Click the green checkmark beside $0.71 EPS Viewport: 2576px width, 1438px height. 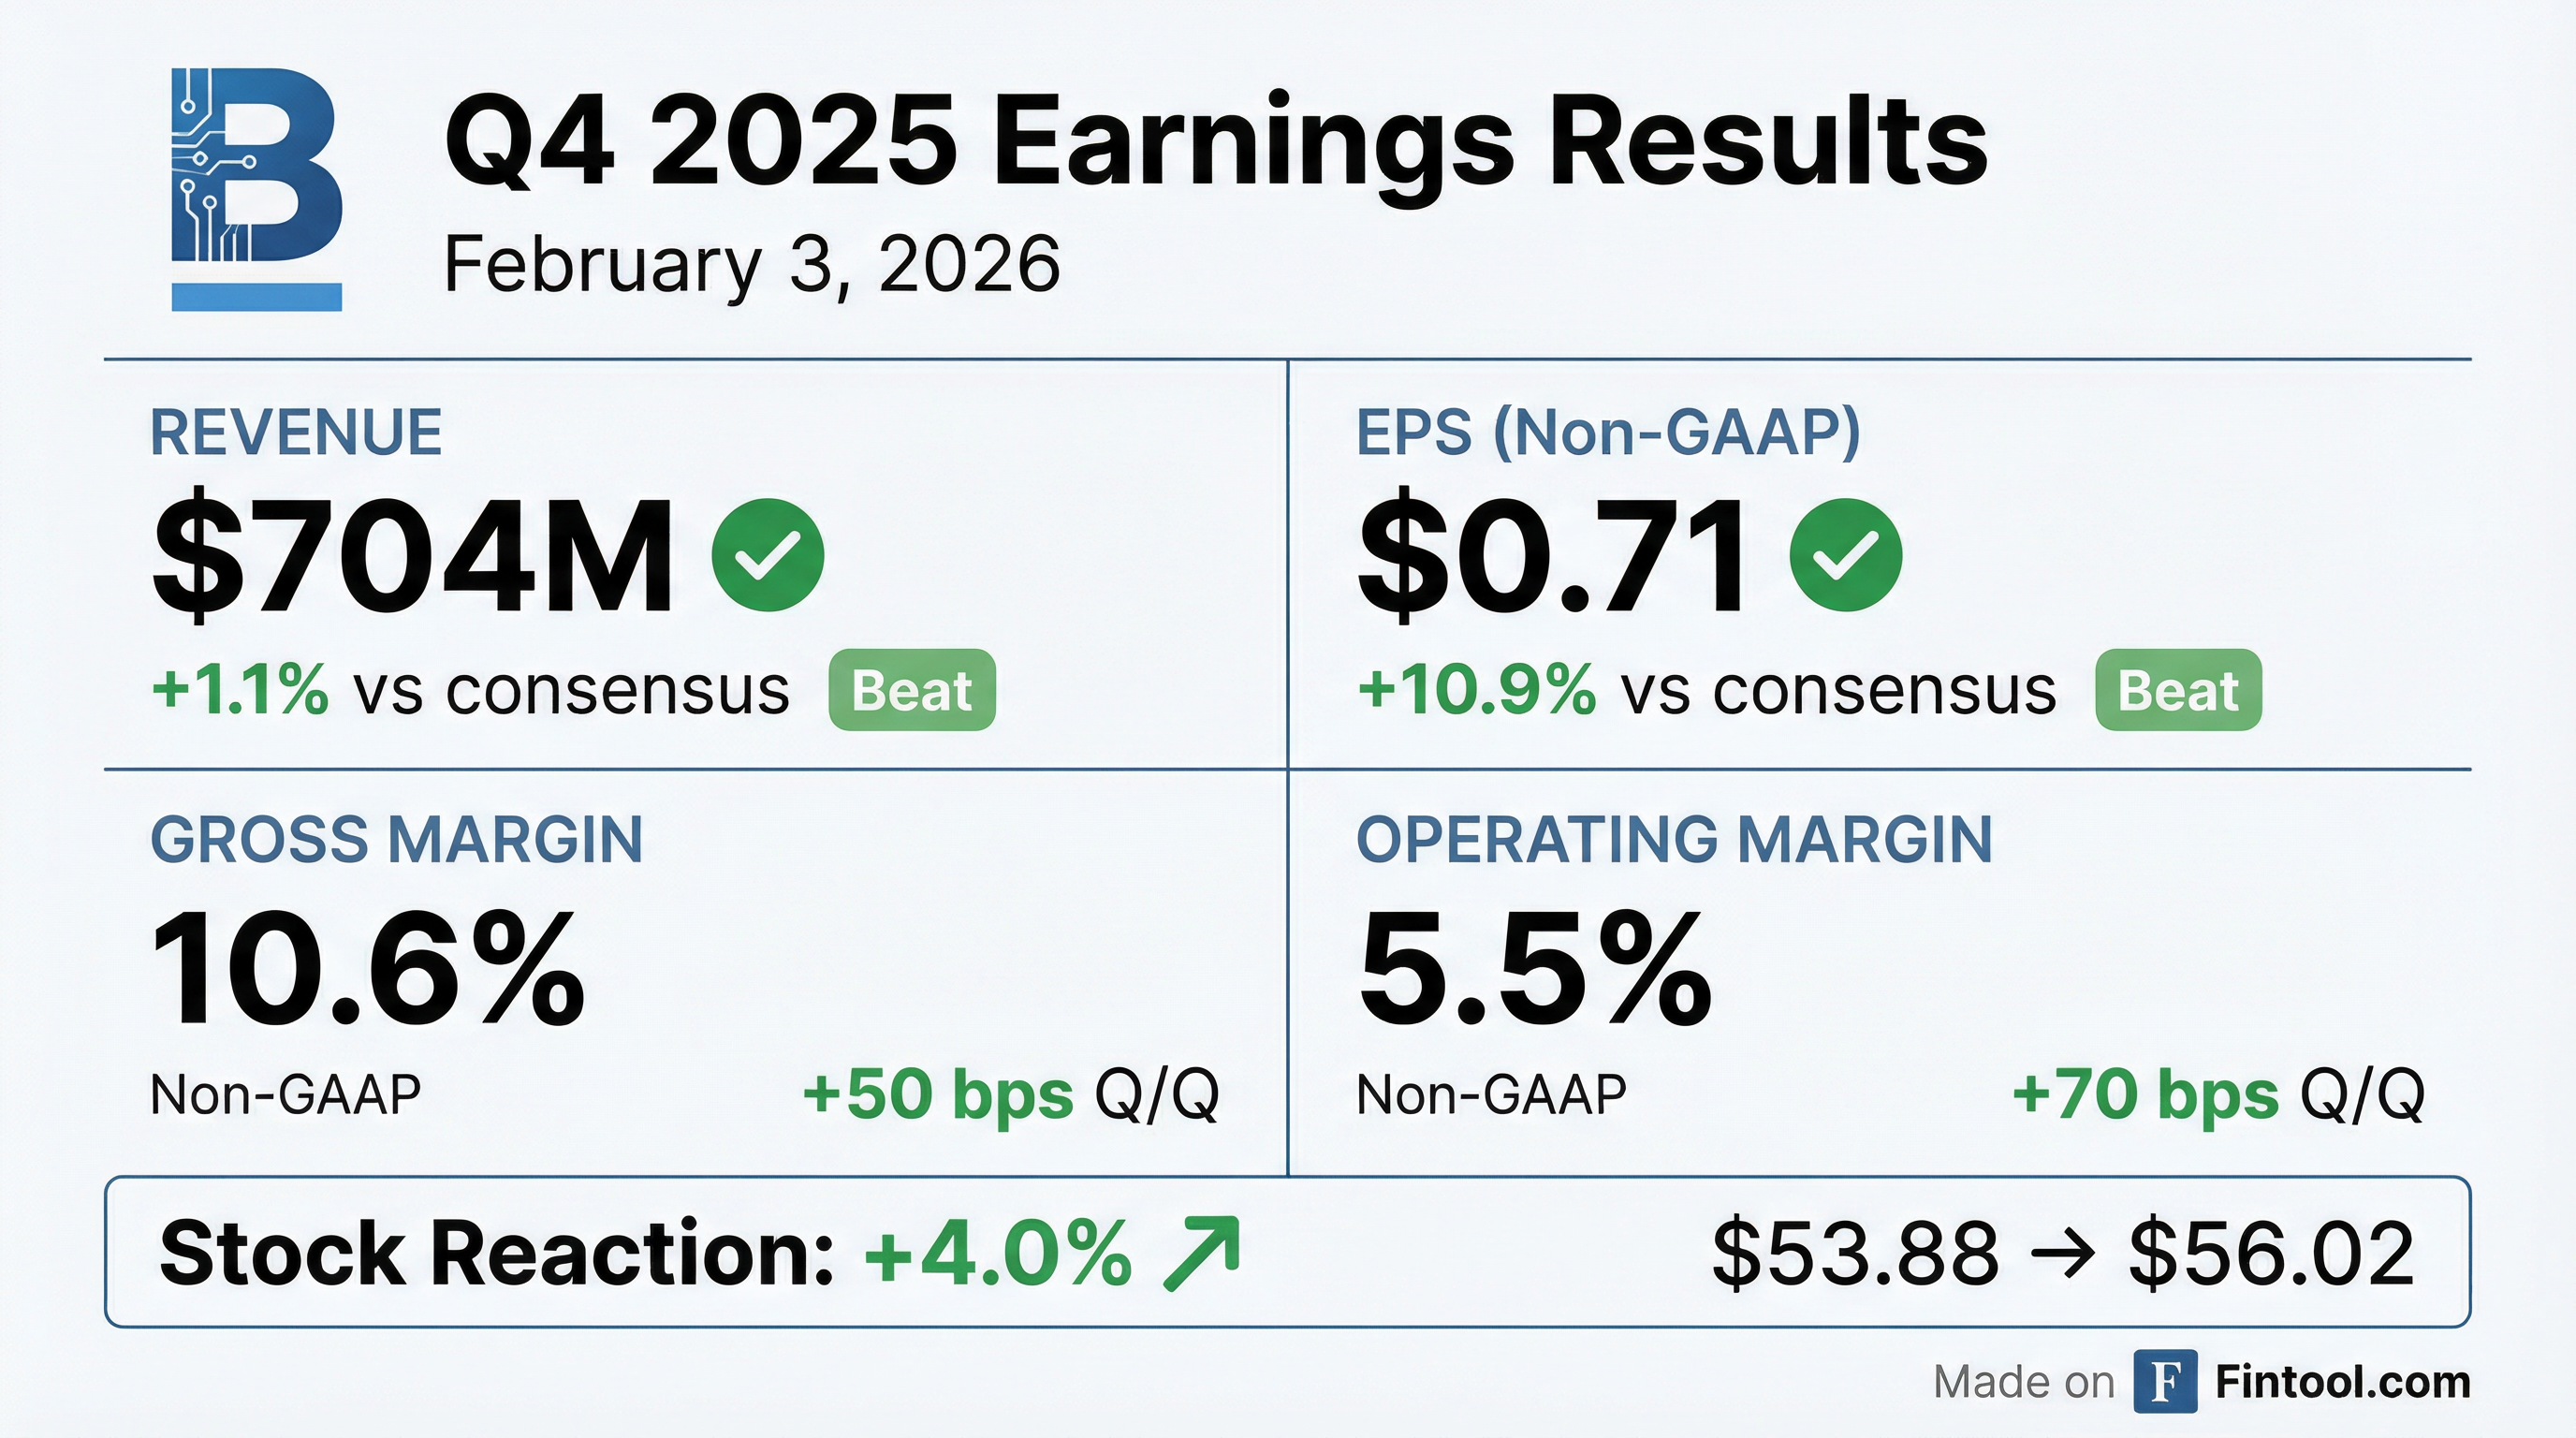click(1845, 555)
